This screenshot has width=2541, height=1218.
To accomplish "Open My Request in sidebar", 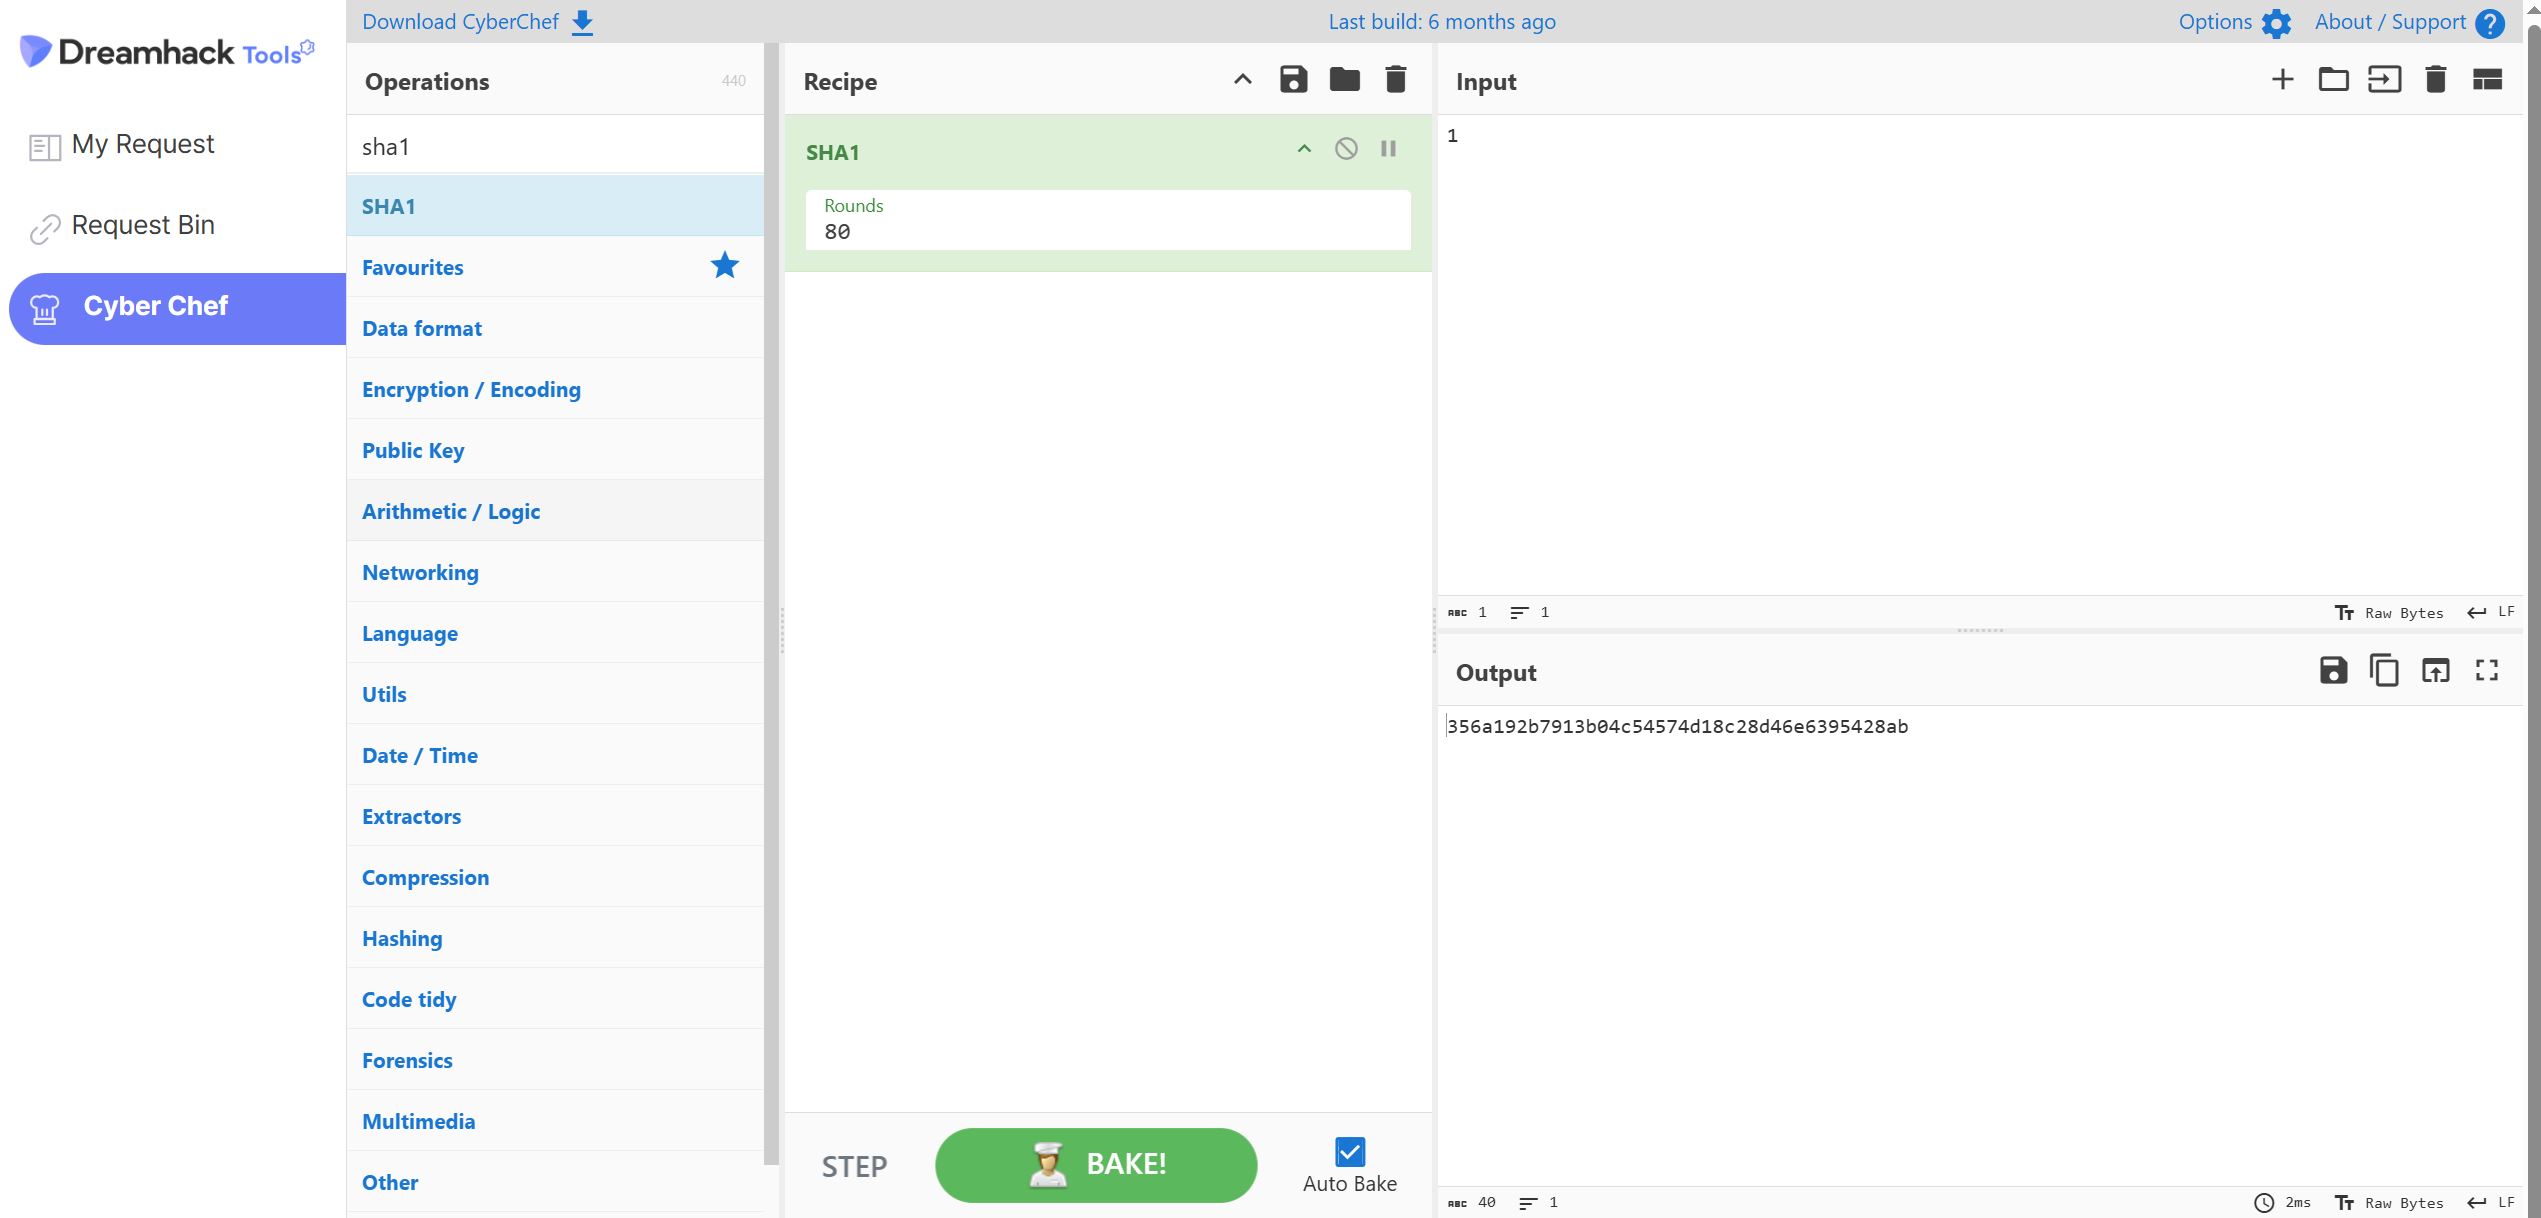I will [x=142, y=145].
